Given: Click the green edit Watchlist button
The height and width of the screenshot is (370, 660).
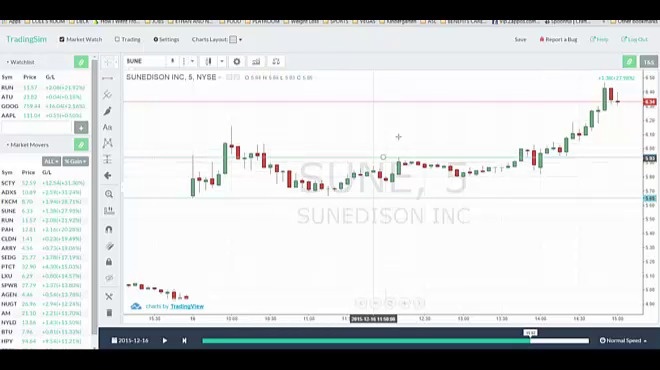Looking at the screenshot, I should point(81,62).
